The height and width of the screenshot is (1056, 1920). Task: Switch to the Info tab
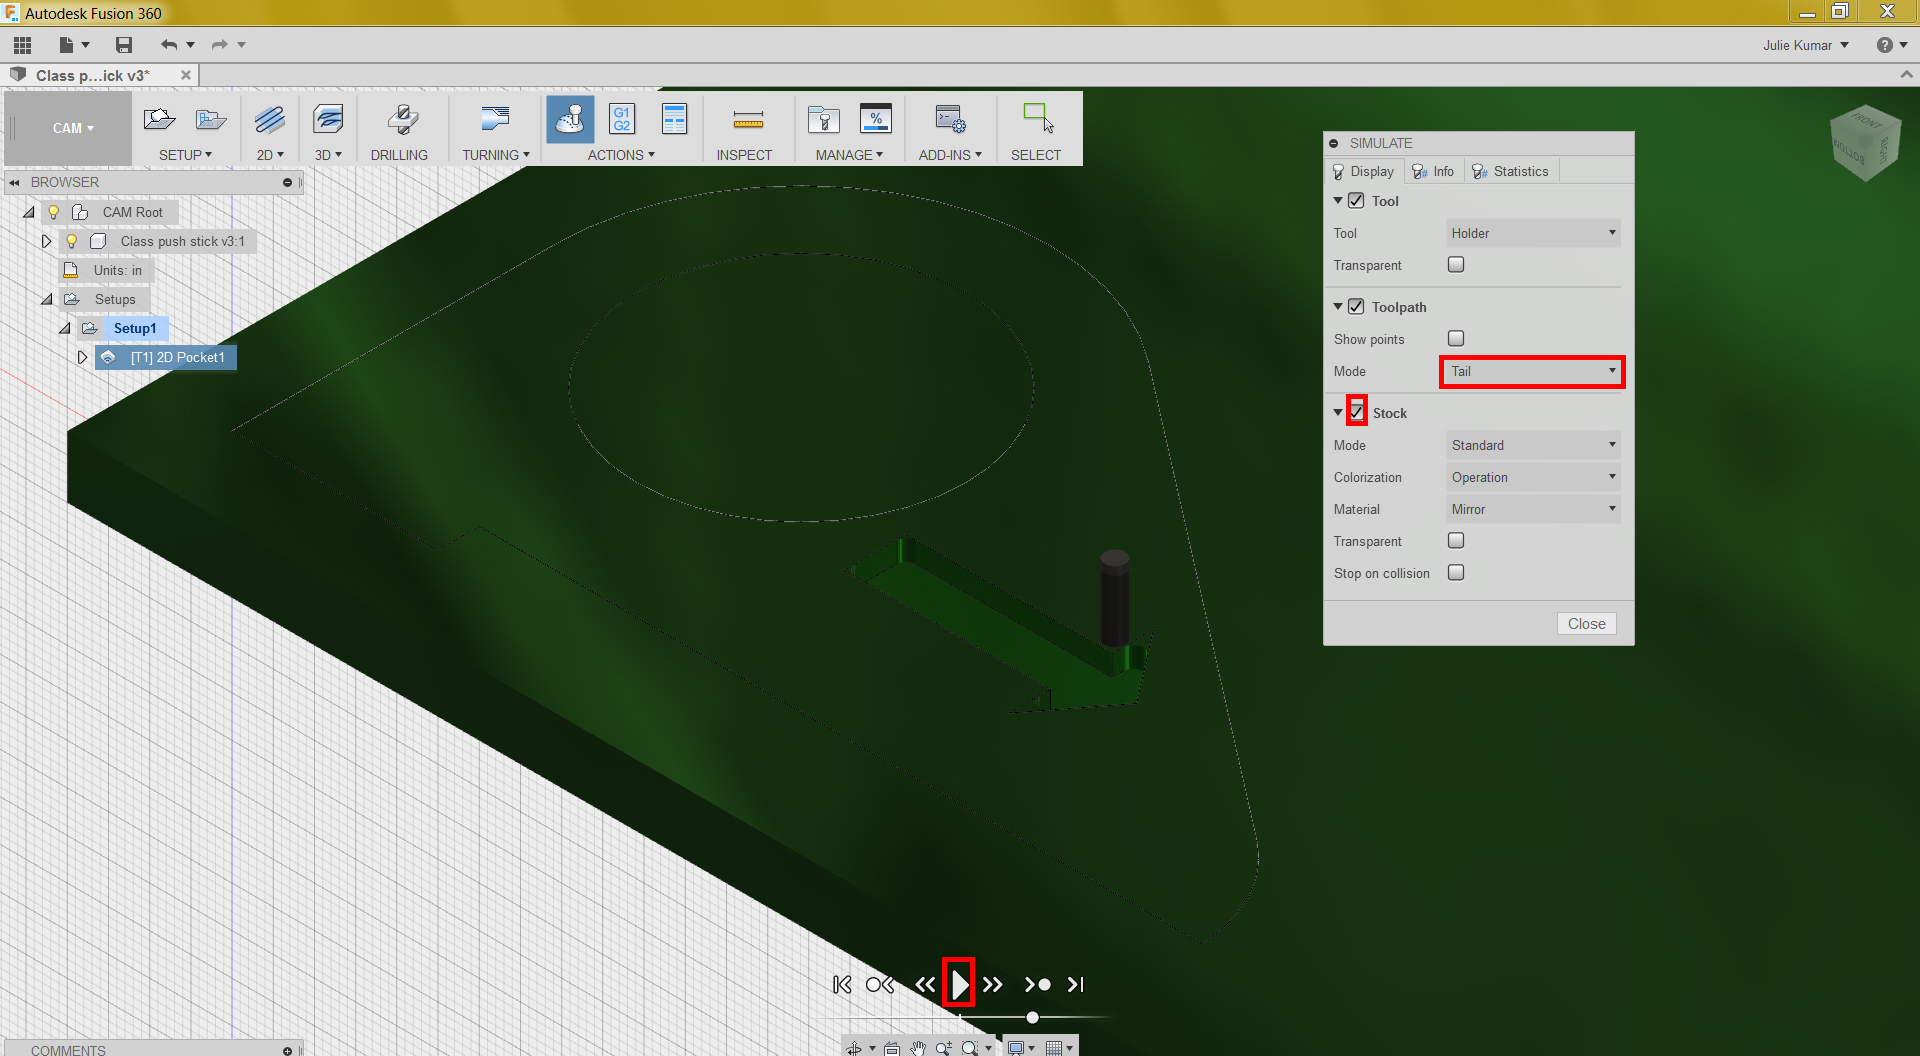pyautogui.click(x=1433, y=171)
